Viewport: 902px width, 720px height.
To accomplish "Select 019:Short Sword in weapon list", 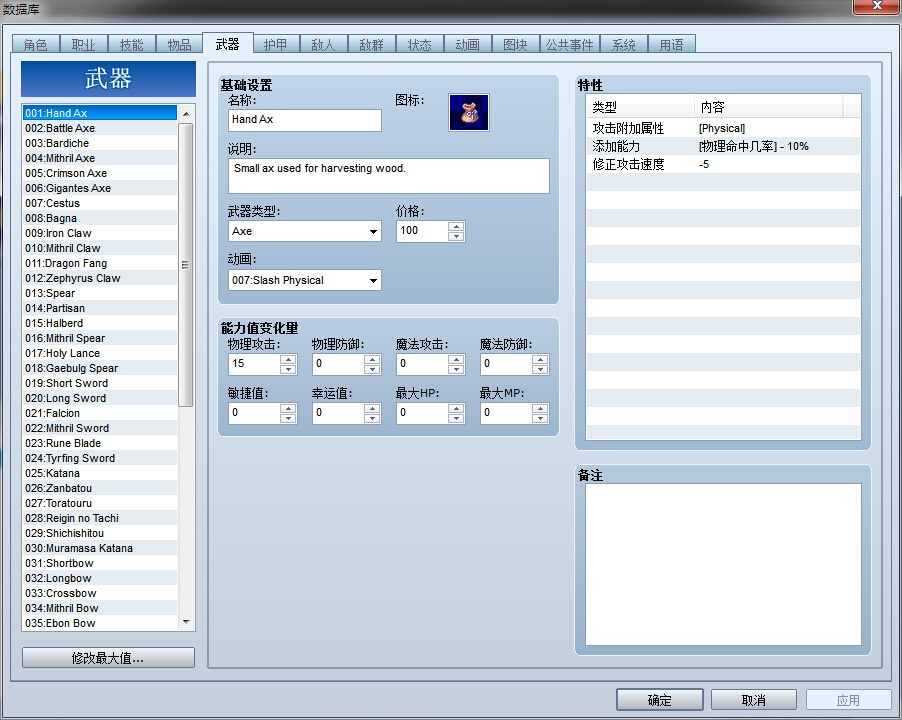I will pyautogui.click(x=100, y=383).
